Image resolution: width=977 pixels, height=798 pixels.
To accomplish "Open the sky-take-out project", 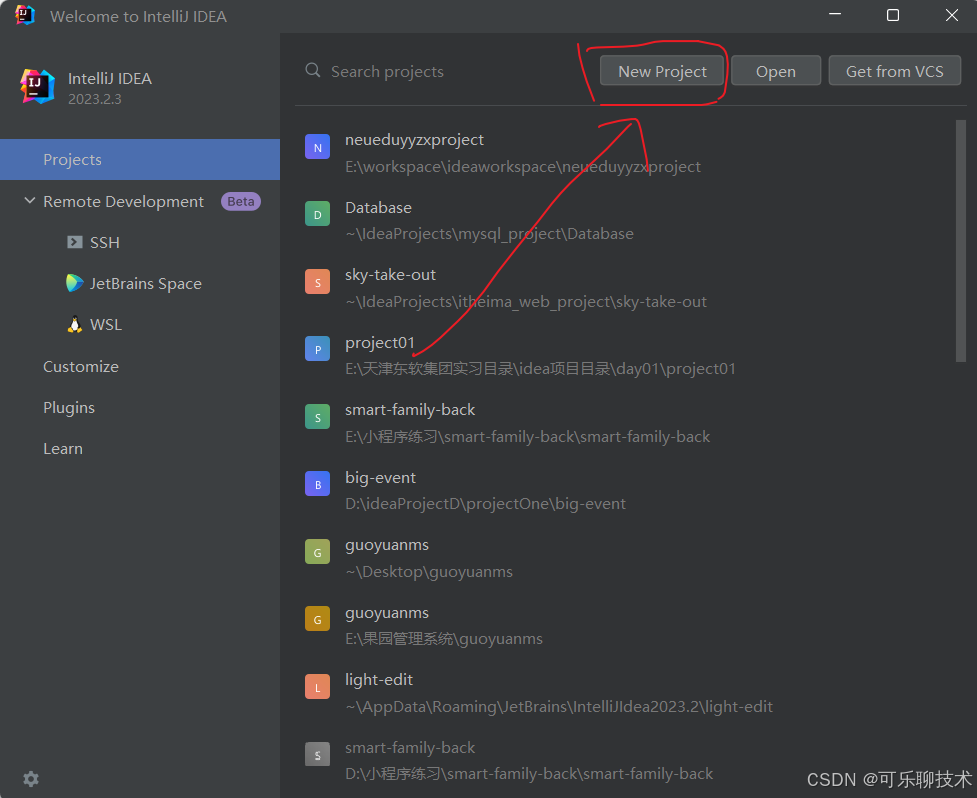I will pos(391,275).
